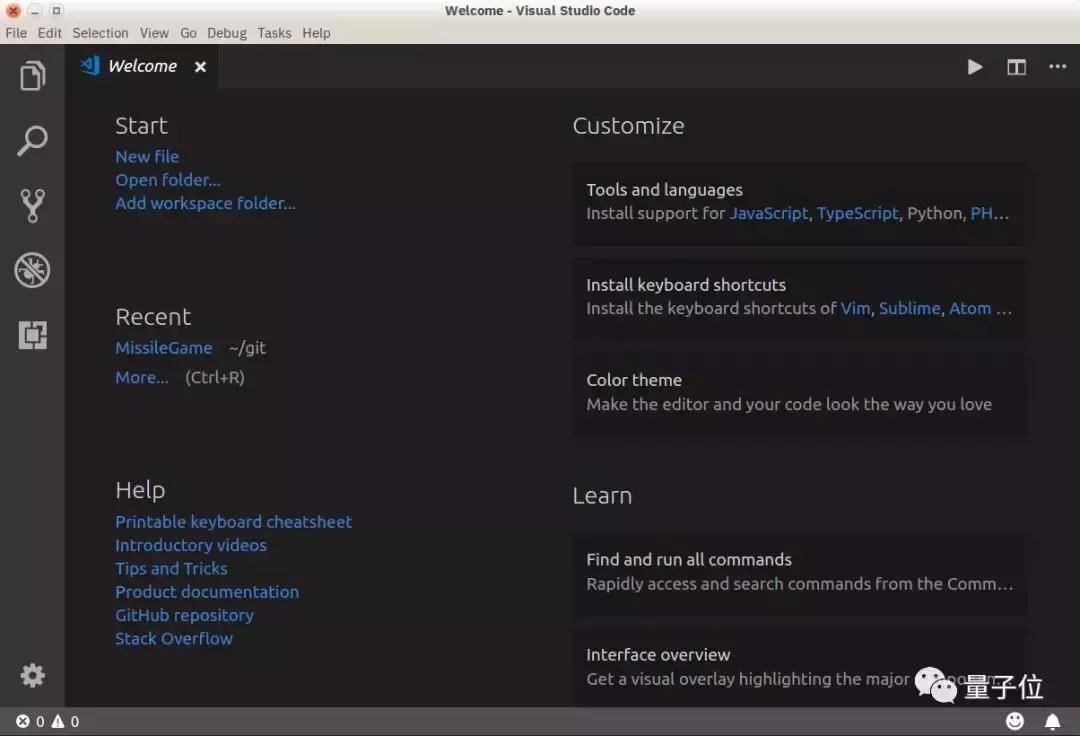This screenshot has width=1080, height=736.
Task: Open the Manage settings gear icon
Action: coord(32,675)
